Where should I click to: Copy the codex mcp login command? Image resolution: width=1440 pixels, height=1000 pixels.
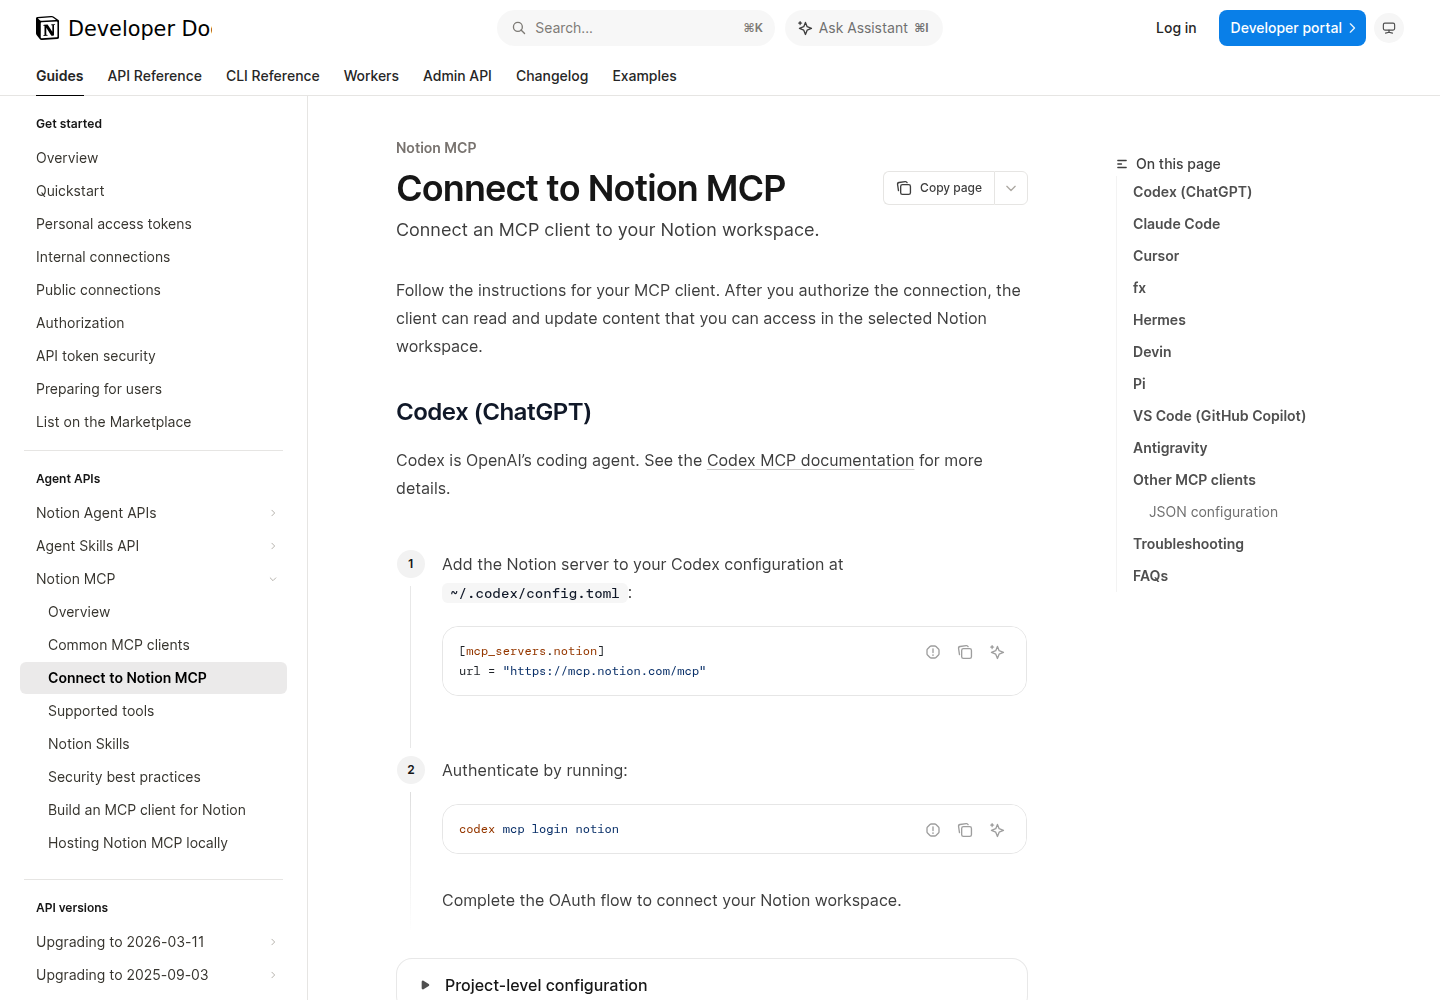[x=965, y=830]
